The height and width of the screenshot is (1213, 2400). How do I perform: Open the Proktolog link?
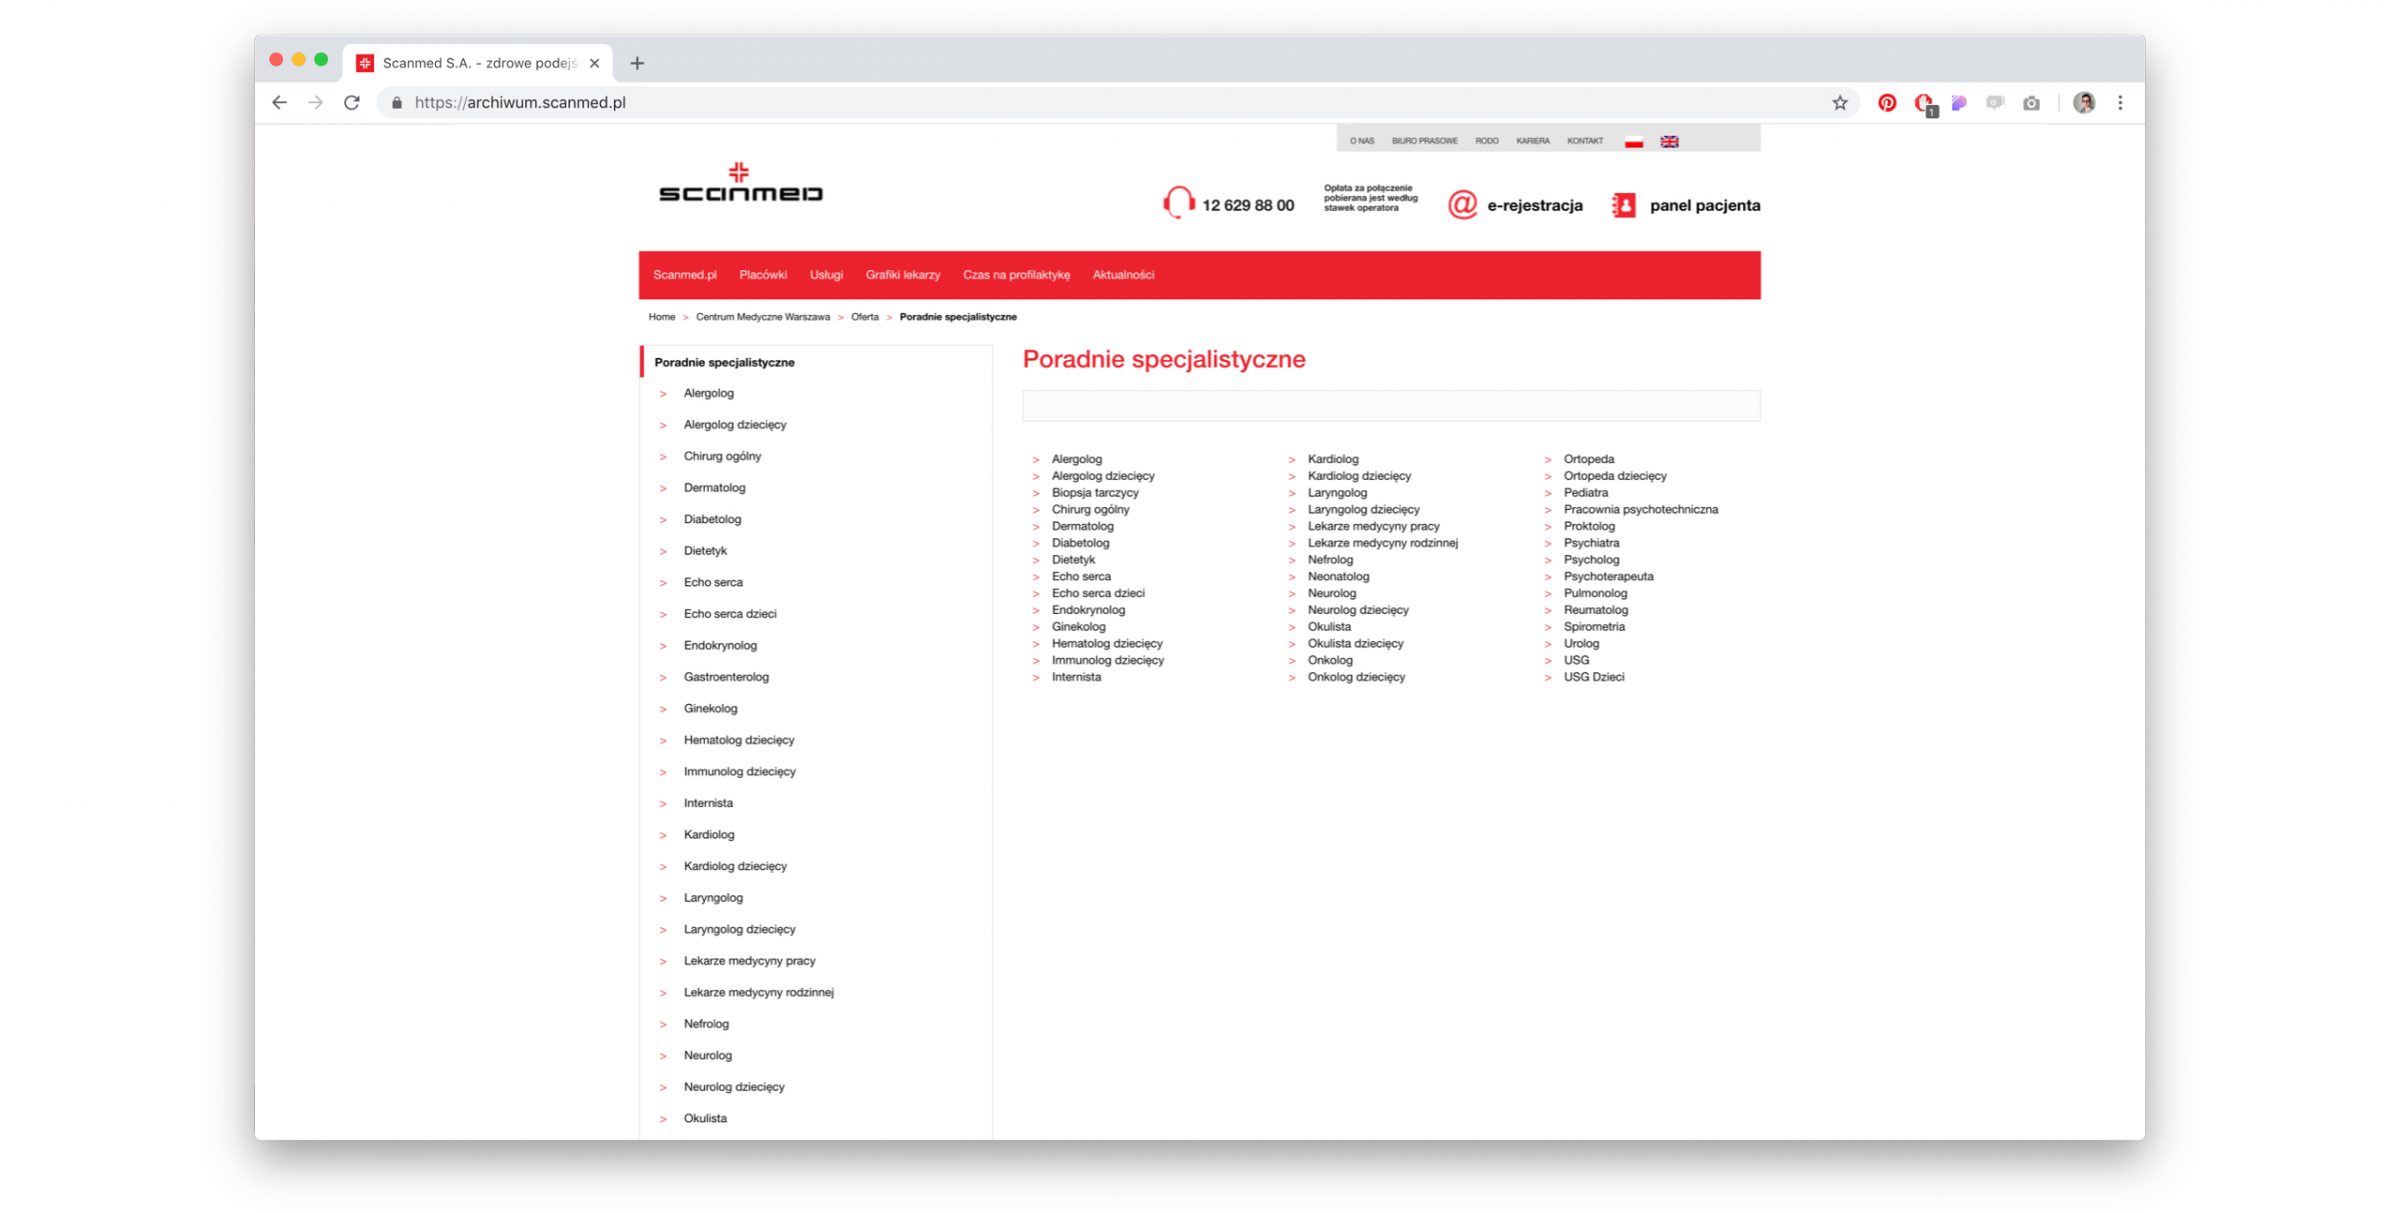point(1589,527)
